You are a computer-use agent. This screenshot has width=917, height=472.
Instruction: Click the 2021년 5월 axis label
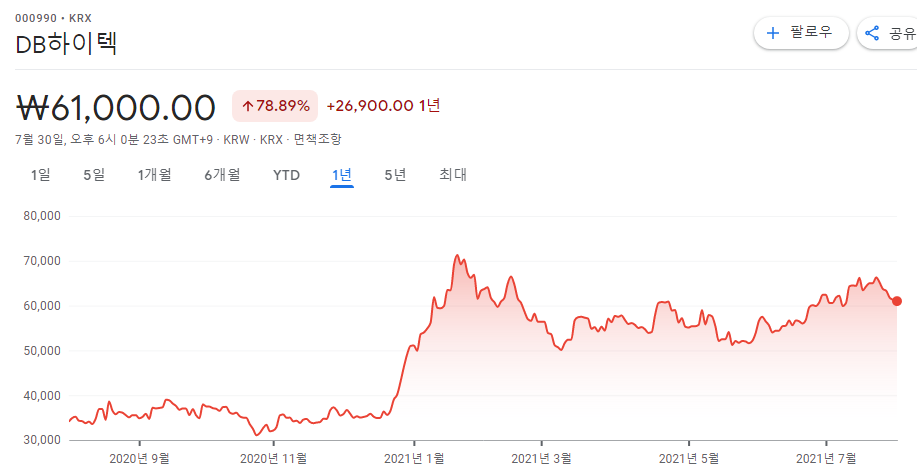pos(688,459)
